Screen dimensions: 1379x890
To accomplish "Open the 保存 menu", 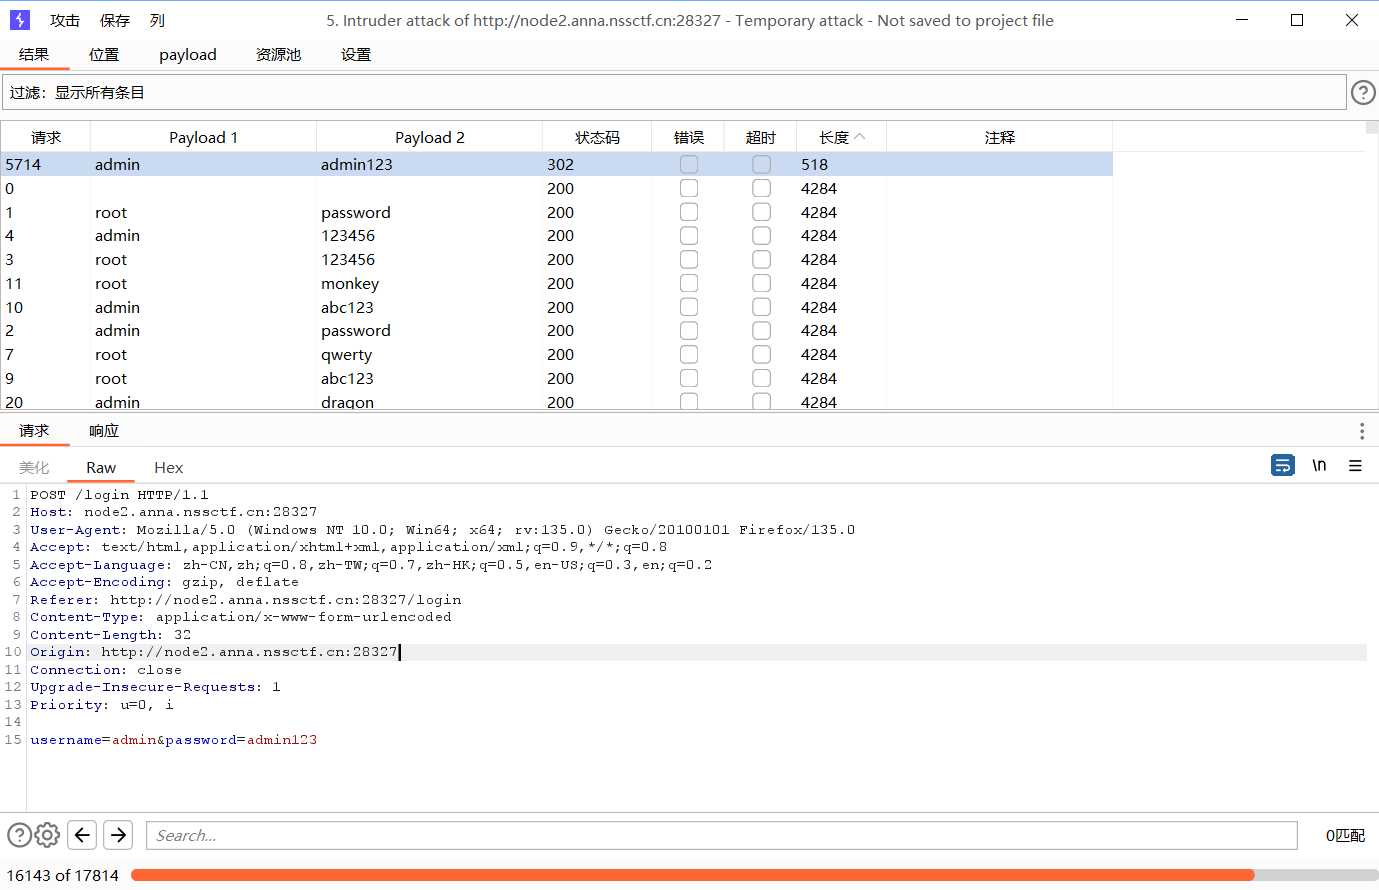I will pyautogui.click(x=115, y=20).
